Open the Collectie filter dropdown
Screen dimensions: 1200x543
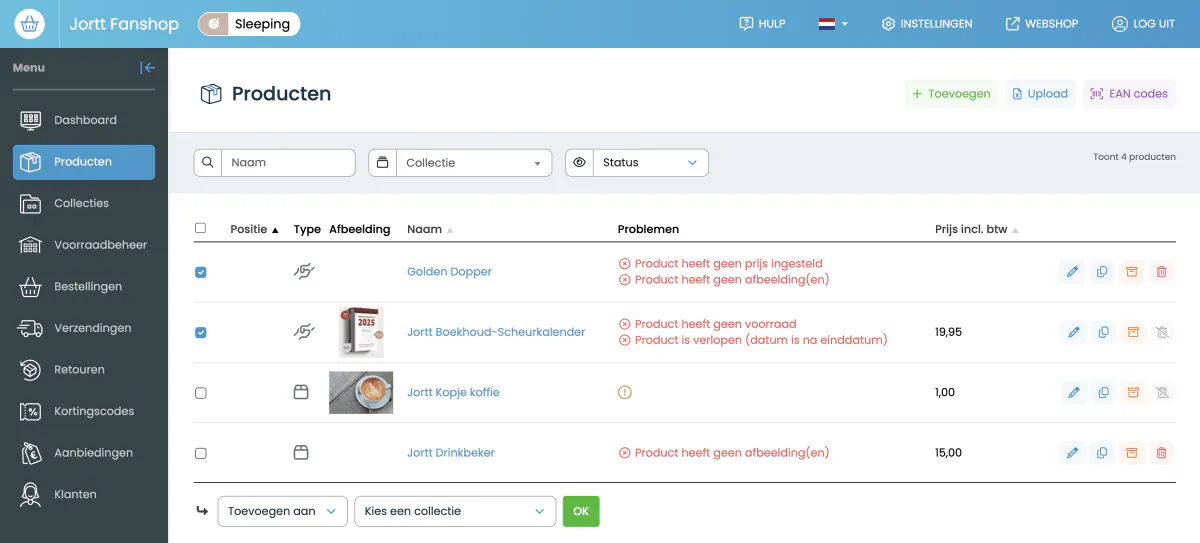coord(474,162)
